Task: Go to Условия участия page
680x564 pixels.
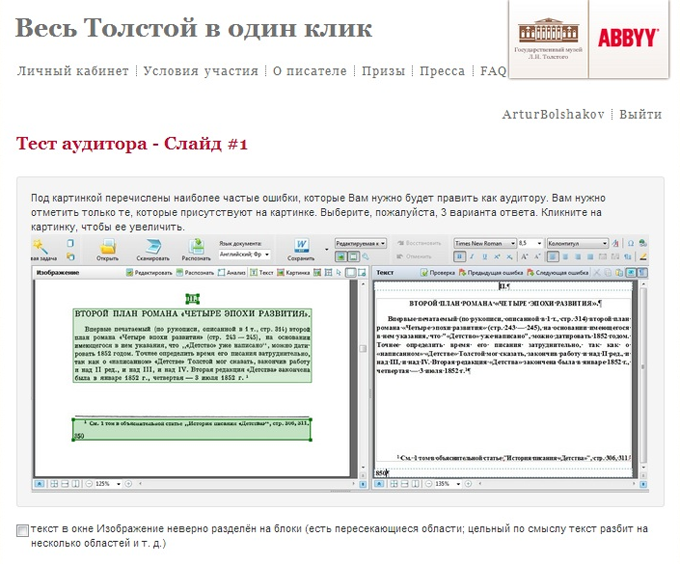Action: (203, 71)
